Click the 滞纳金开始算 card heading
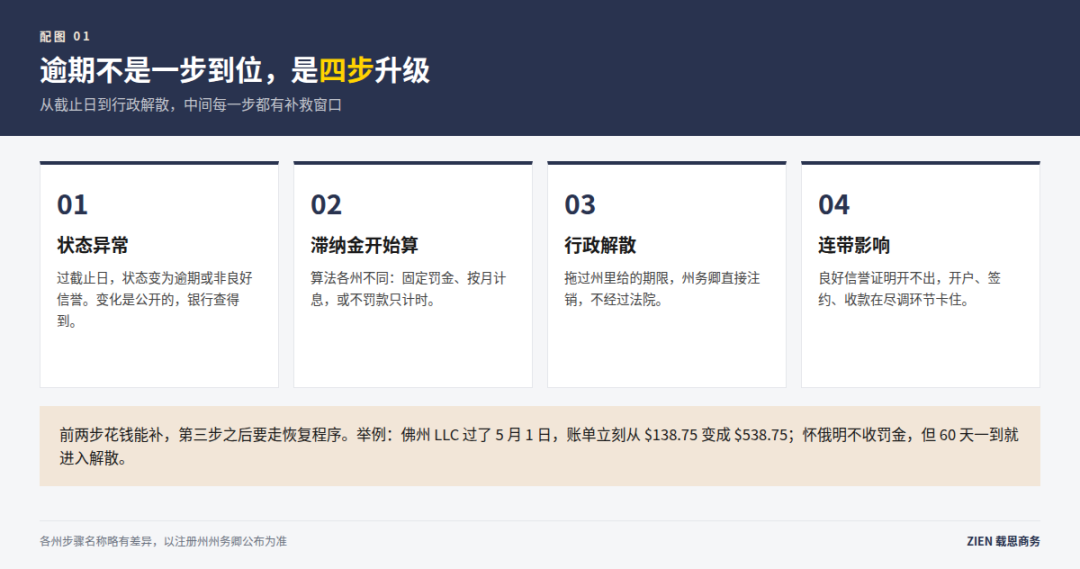Image resolution: width=1080 pixels, height=569 pixels. (x=364, y=245)
